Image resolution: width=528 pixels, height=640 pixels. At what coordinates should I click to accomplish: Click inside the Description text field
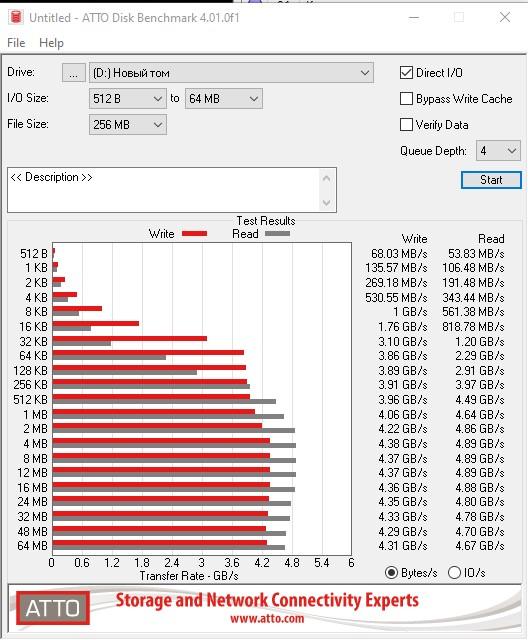click(x=165, y=190)
